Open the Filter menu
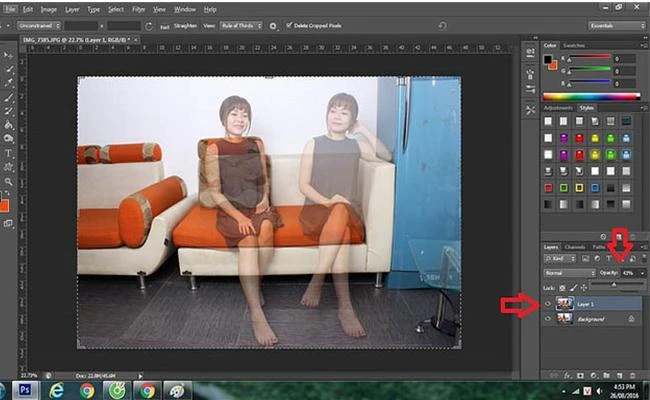This screenshot has width=650, height=400. [x=139, y=9]
